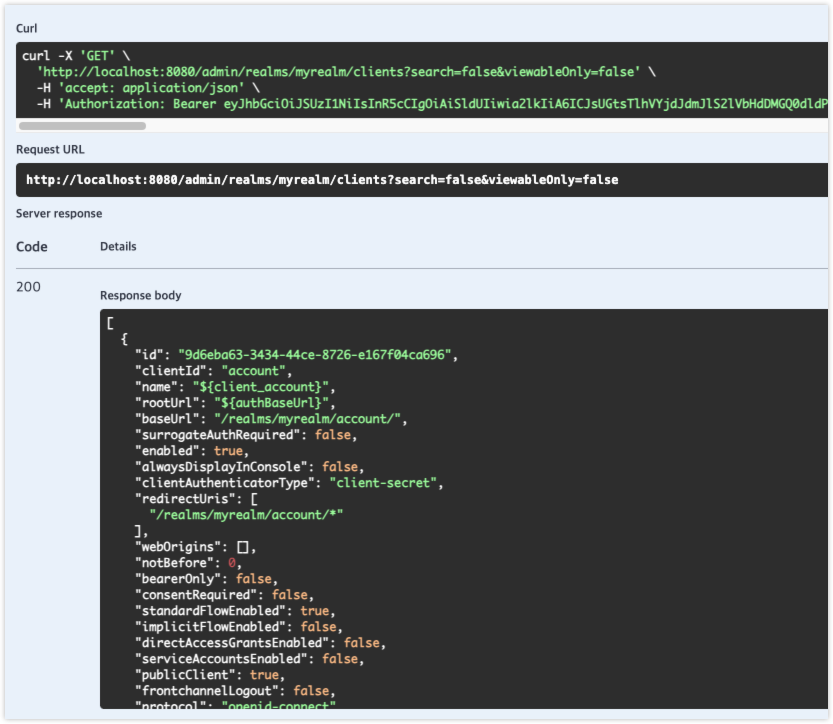This screenshot has width=833, height=724.
Task: Click the baseUrl value "/realms/myrealm/account/"
Action: pos(308,419)
